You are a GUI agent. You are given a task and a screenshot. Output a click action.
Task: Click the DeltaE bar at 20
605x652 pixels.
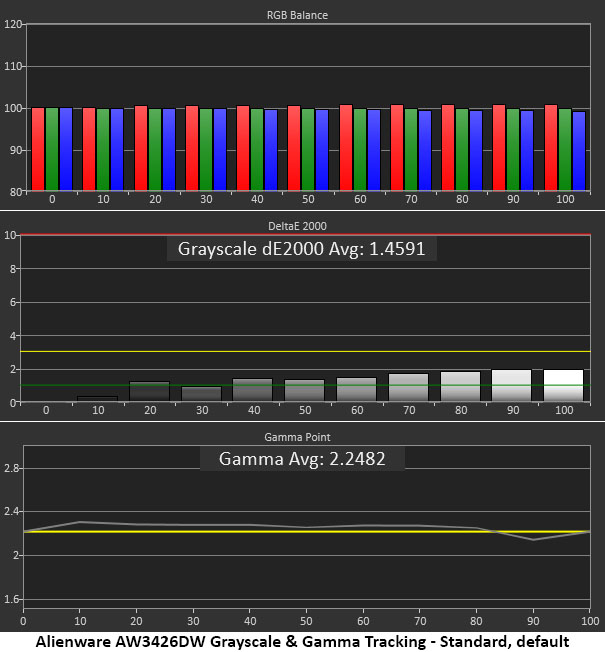tap(149, 391)
